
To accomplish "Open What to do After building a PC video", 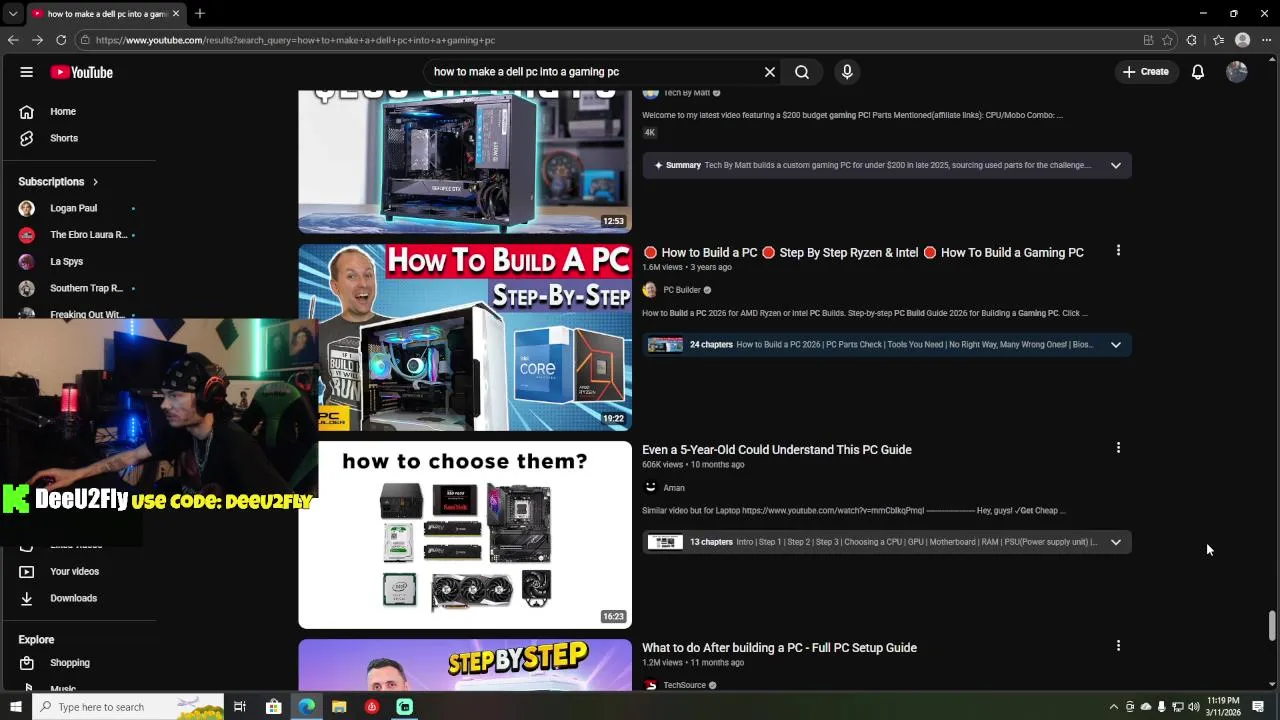I will [779, 648].
